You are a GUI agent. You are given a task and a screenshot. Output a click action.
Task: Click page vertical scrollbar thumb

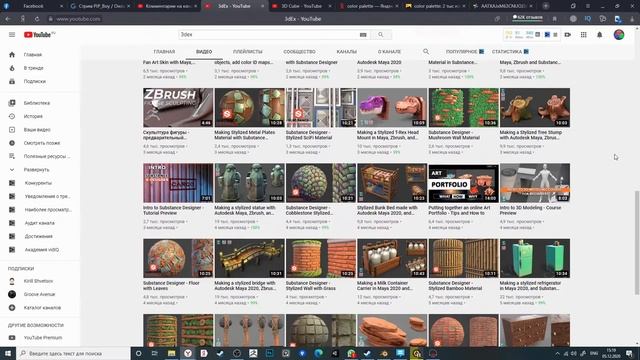(637, 242)
